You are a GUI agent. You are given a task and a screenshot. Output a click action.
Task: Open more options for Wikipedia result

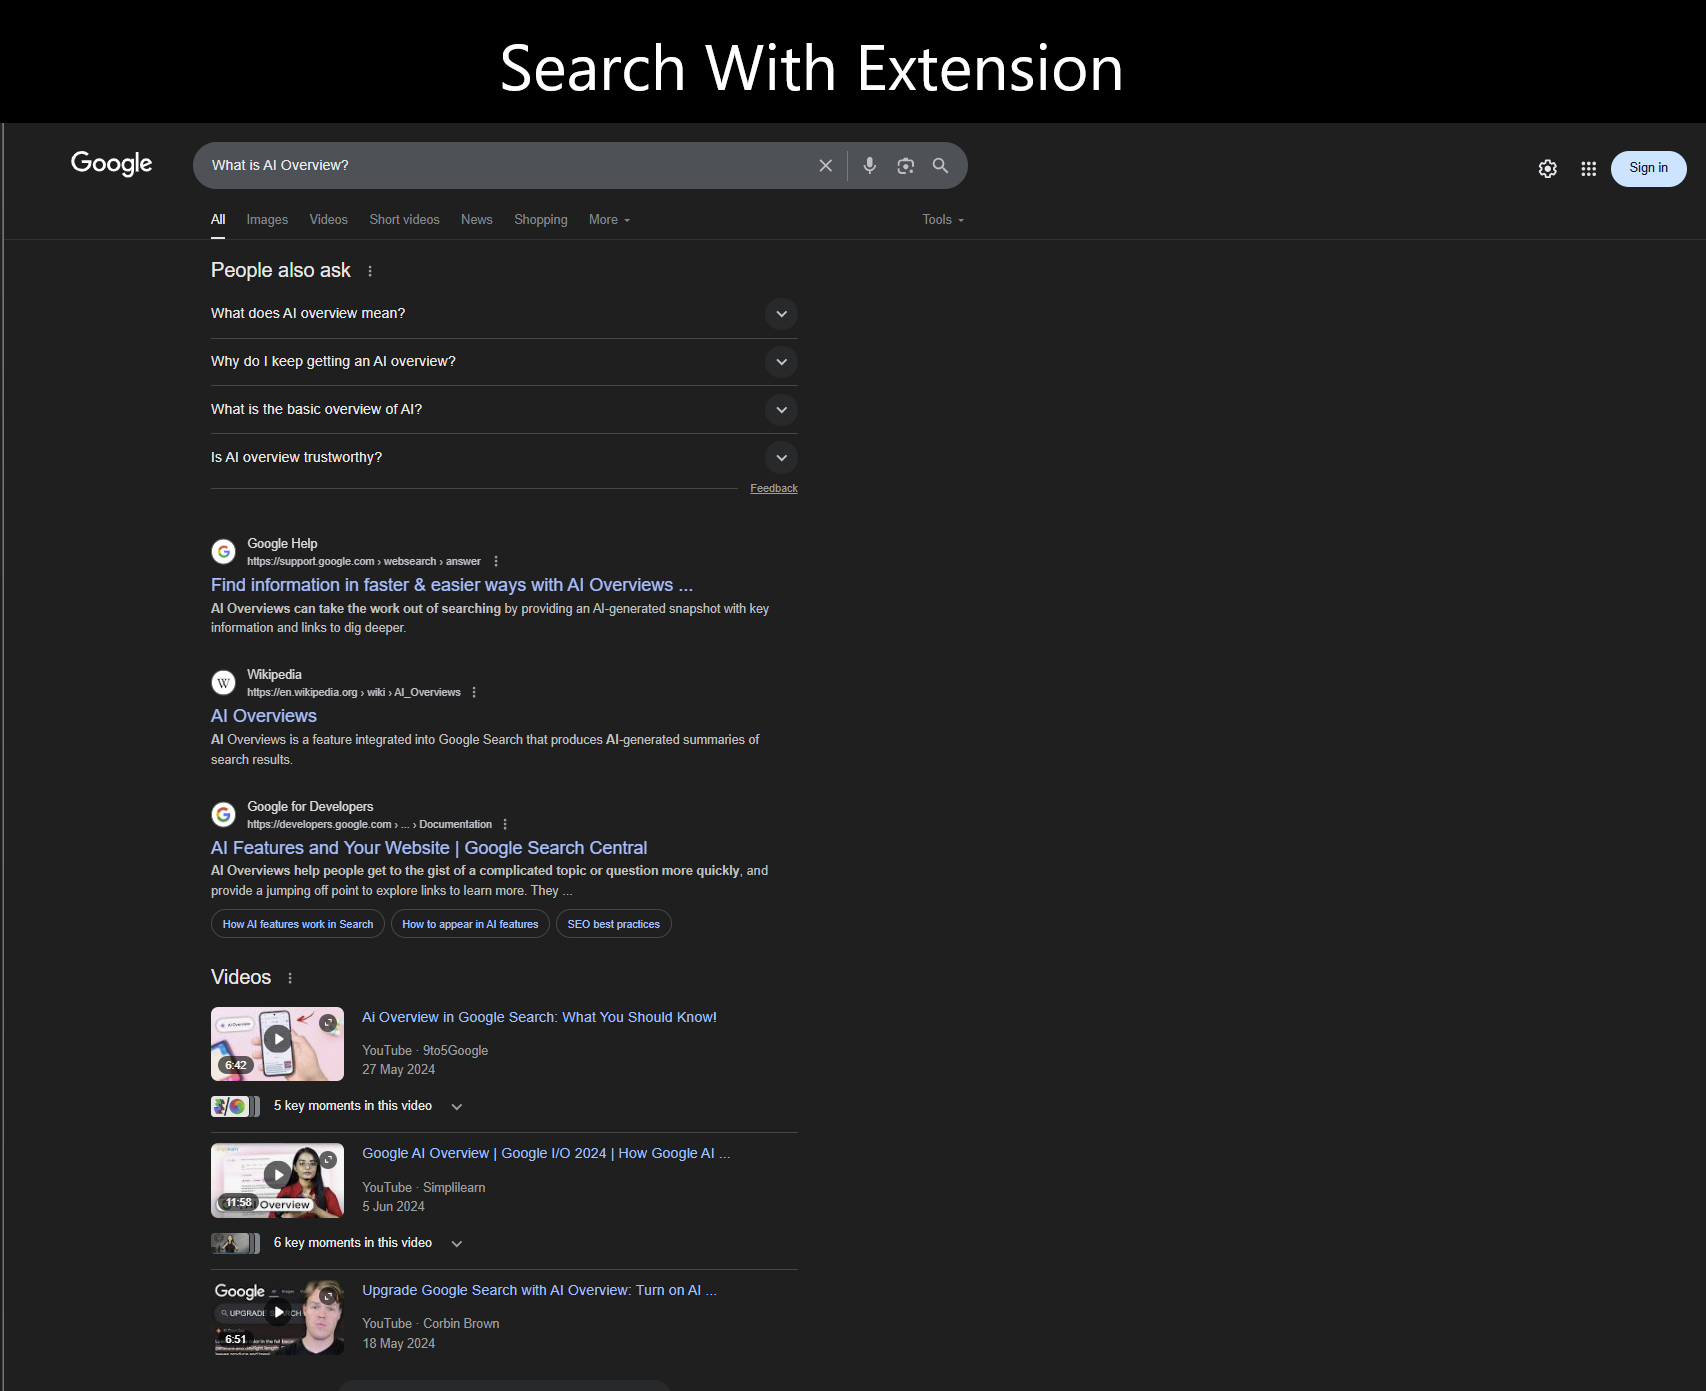pyautogui.click(x=474, y=693)
